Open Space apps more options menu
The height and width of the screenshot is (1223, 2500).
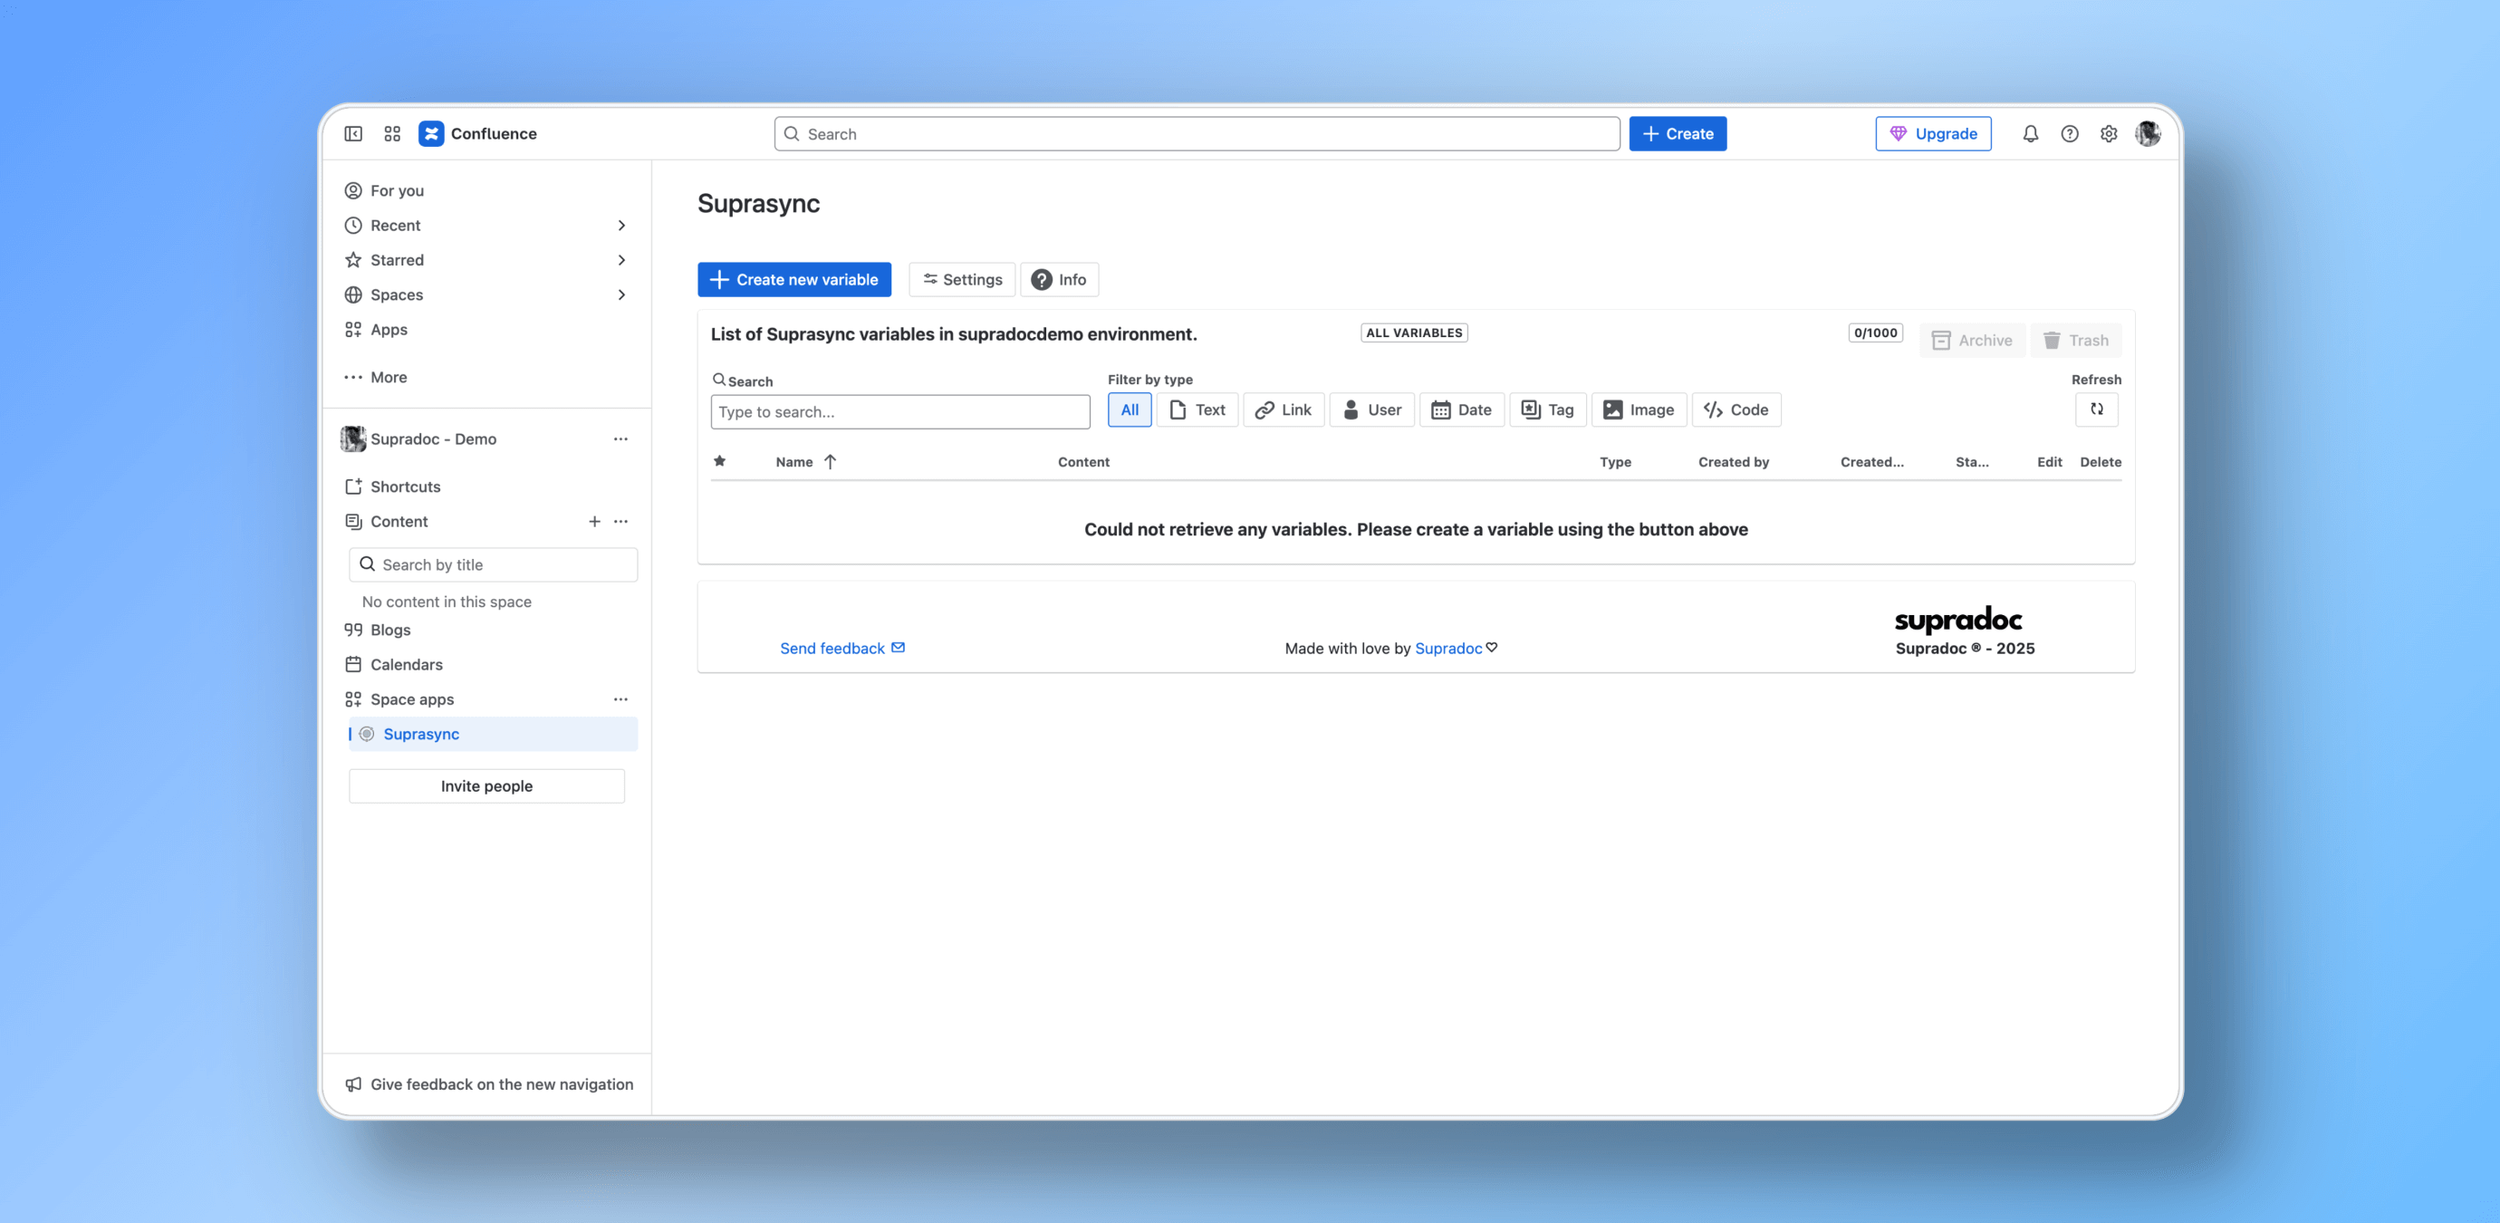tap(620, 699)
